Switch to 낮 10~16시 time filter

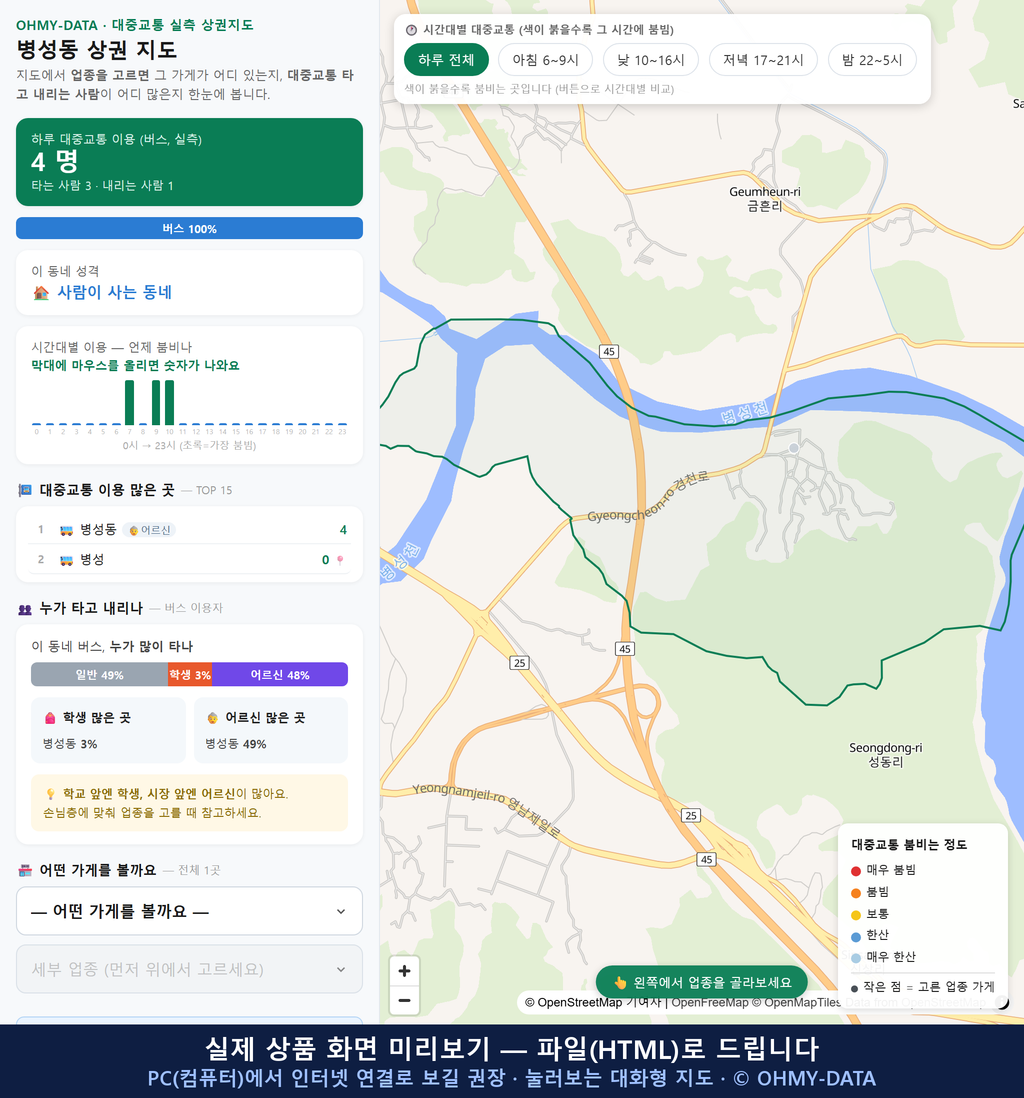pyautogui.click(x=651, y=60)
